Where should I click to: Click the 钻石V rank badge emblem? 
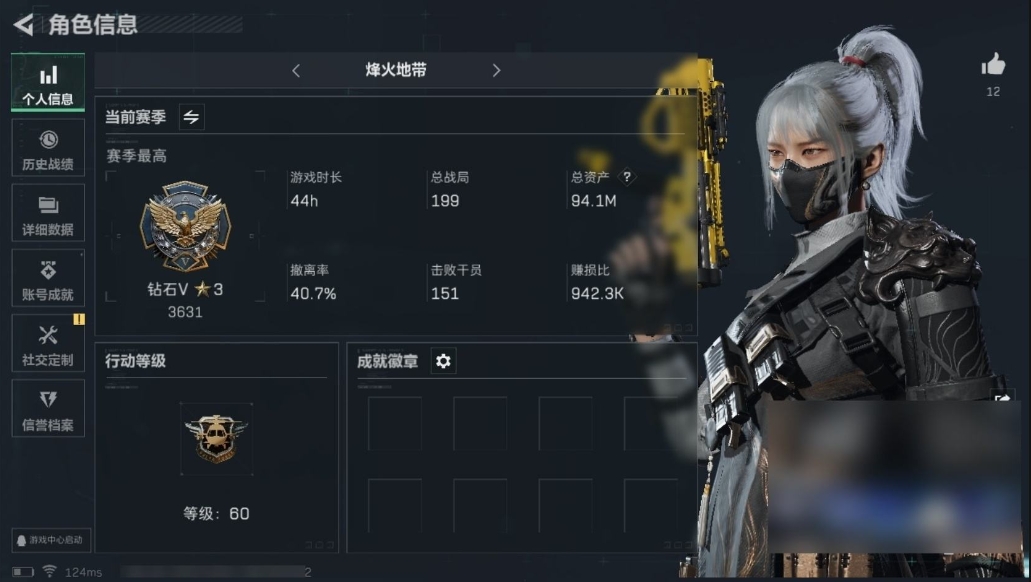(185, 226)
